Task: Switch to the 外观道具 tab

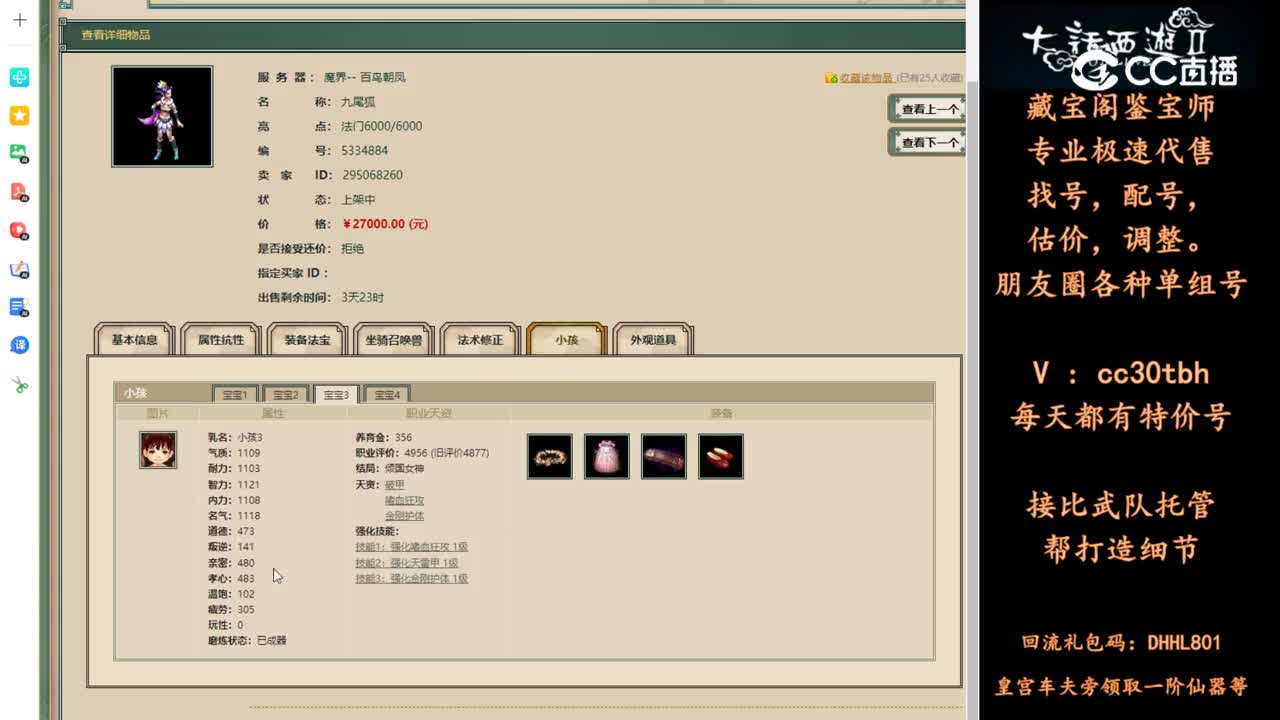Action: point(653,340)
